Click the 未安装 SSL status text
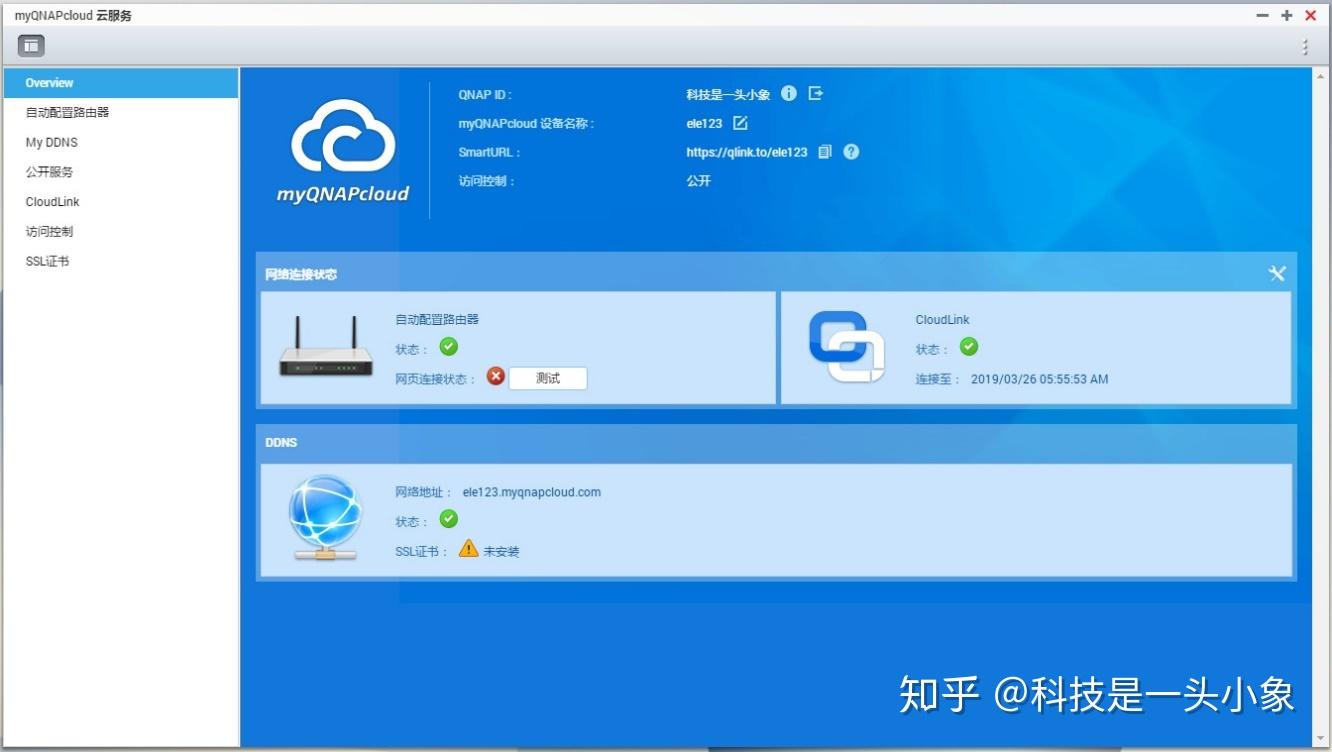 [502, 551]
